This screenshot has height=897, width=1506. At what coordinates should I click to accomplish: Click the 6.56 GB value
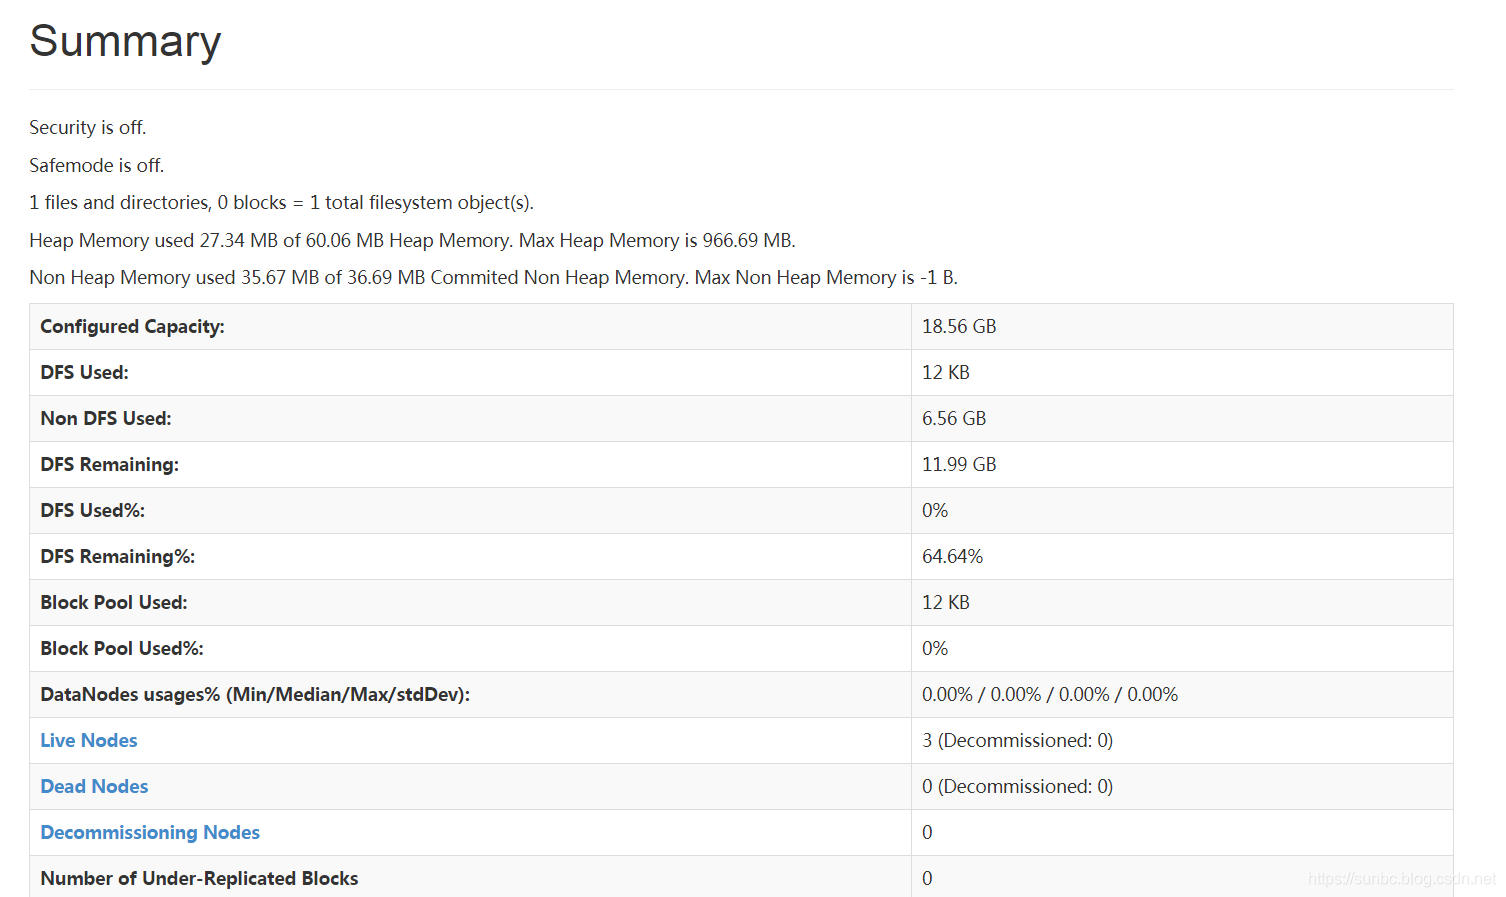954,418
